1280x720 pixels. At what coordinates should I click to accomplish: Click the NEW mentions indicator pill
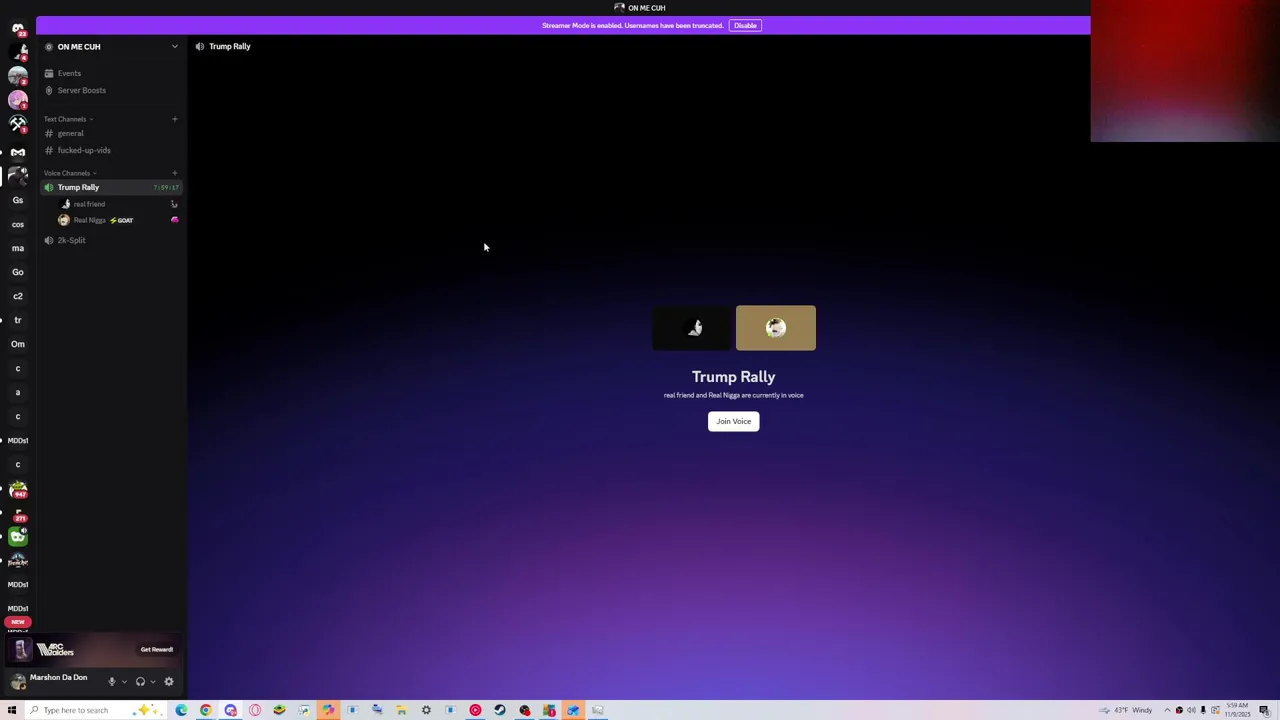tap(18, 622)
